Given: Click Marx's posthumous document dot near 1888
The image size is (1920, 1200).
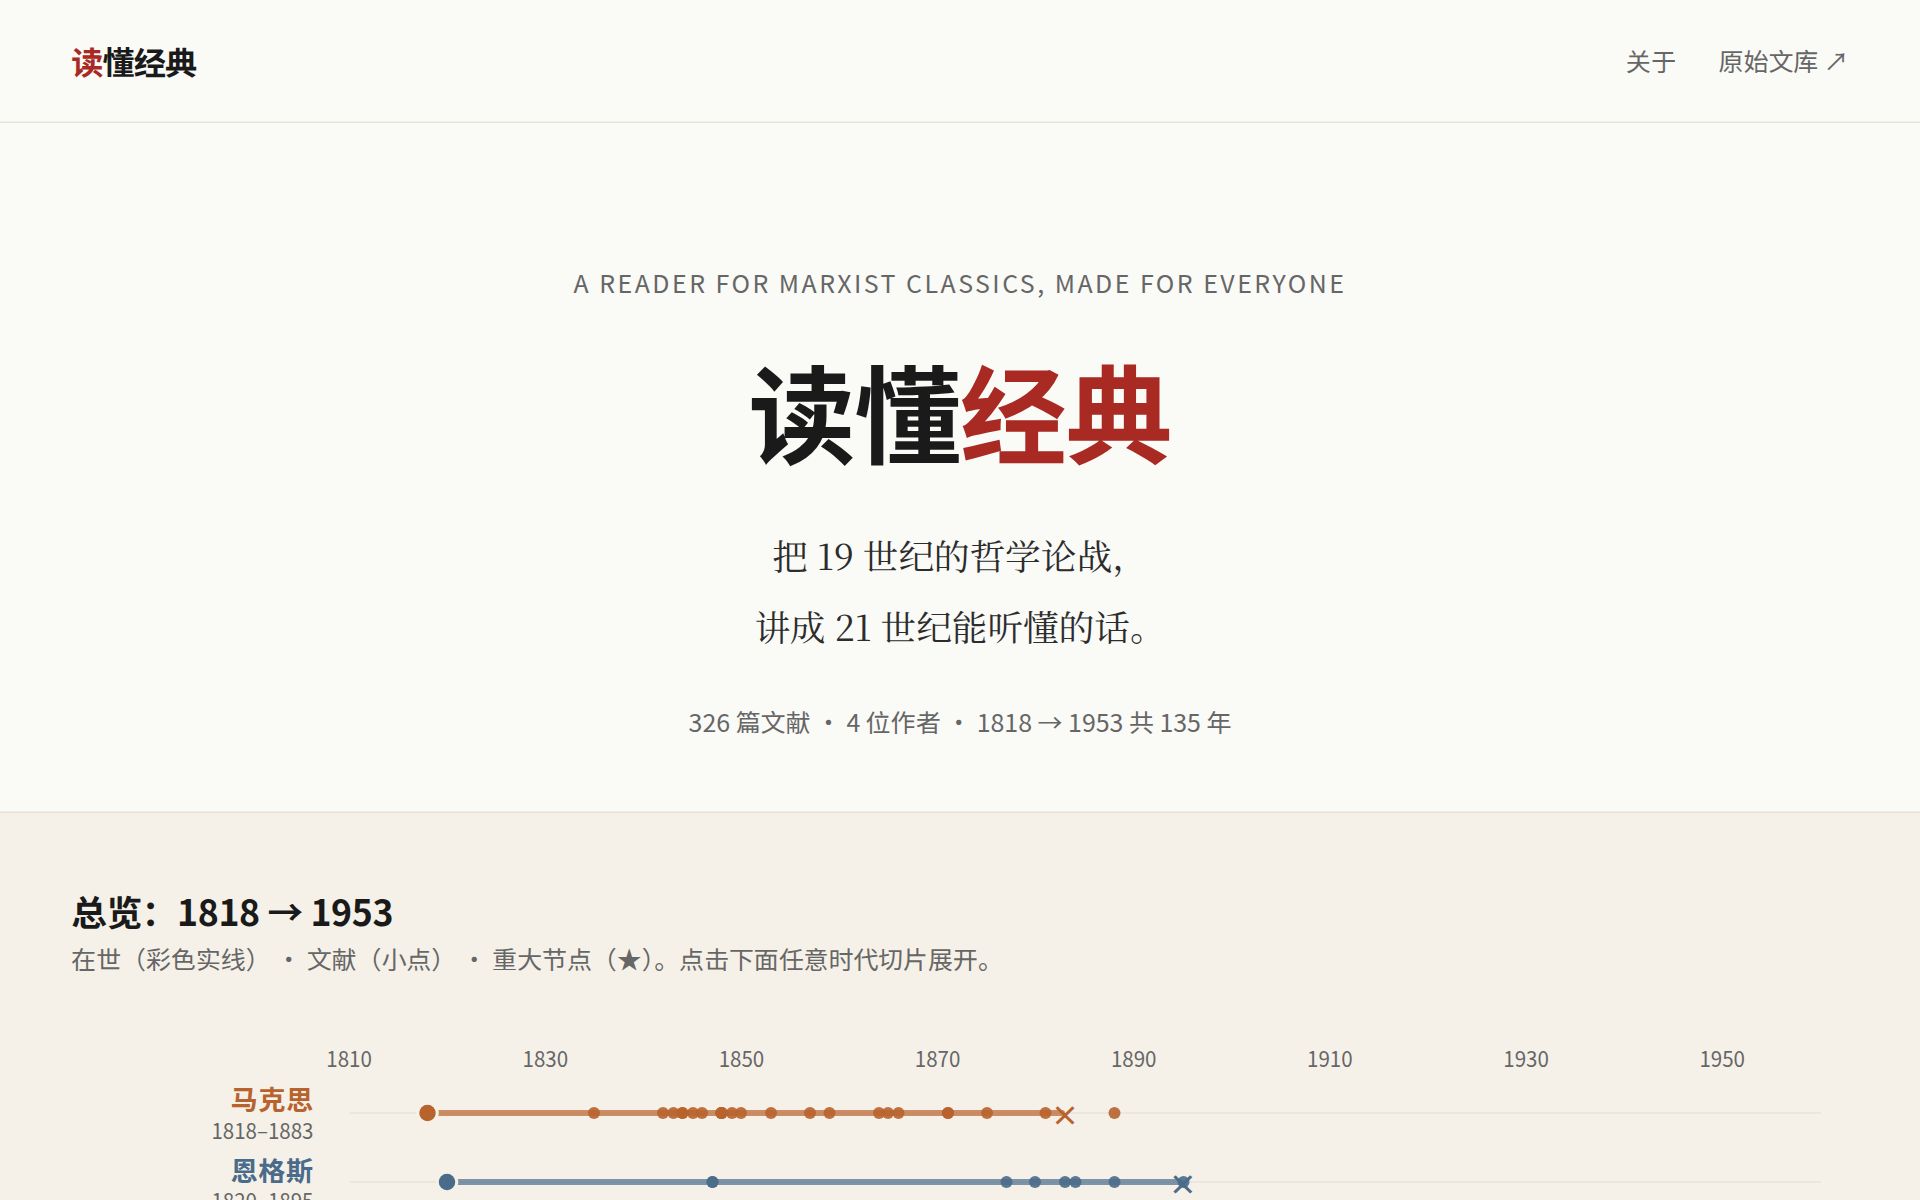Looking at the screenshot, I should [1114, 1113].
